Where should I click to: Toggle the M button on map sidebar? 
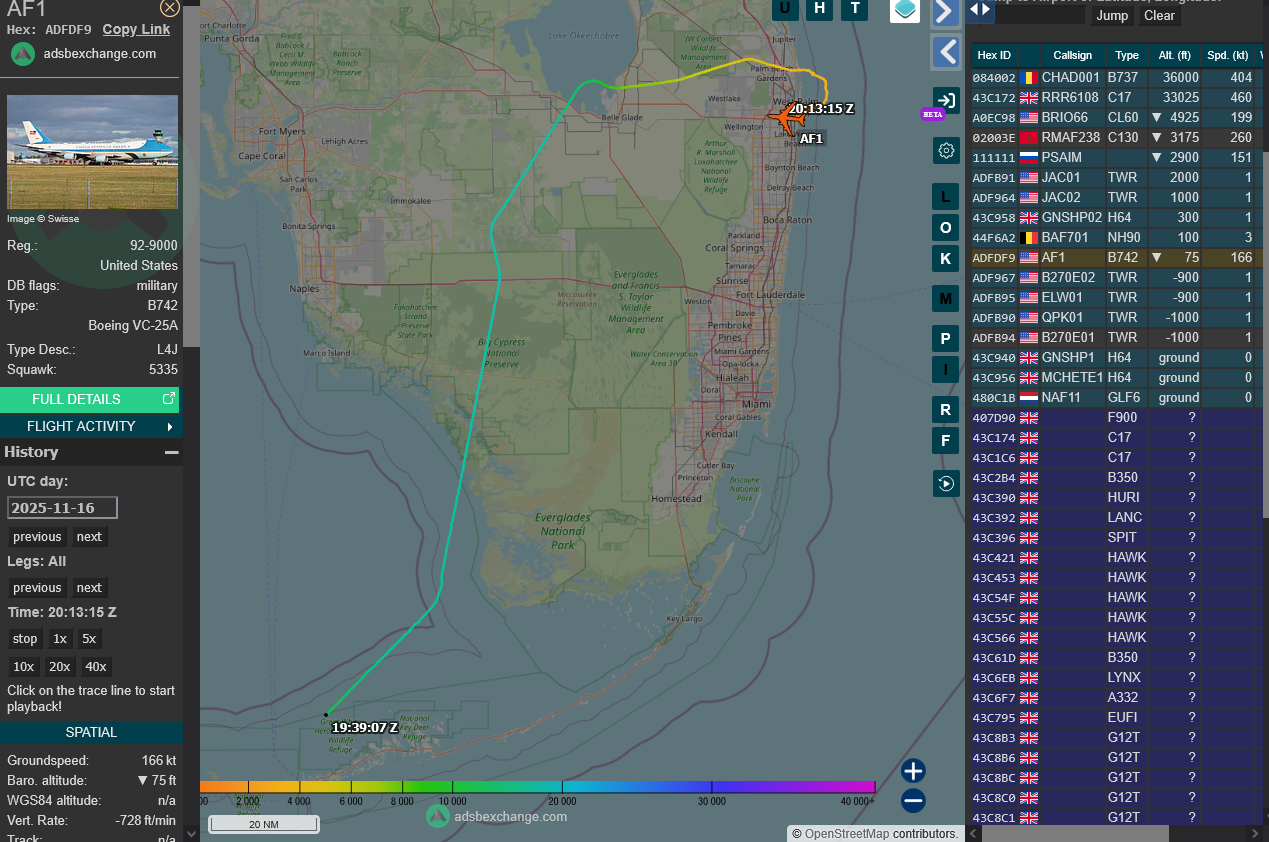click(945, 298)
